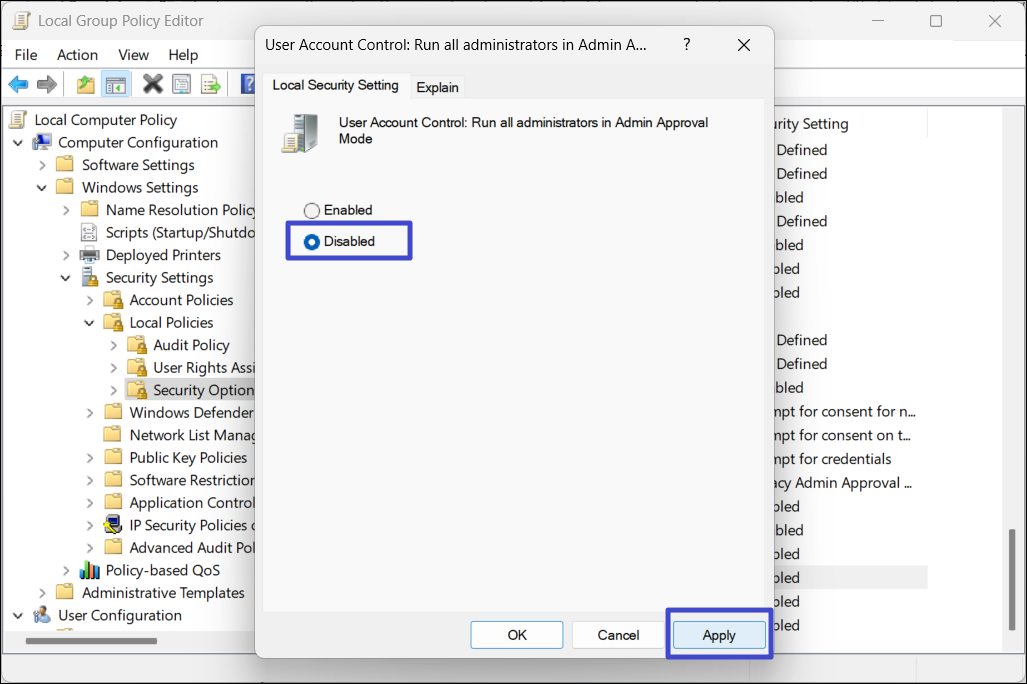
Task: Click the Up One Level folder icon
Action: click(87, 85)
